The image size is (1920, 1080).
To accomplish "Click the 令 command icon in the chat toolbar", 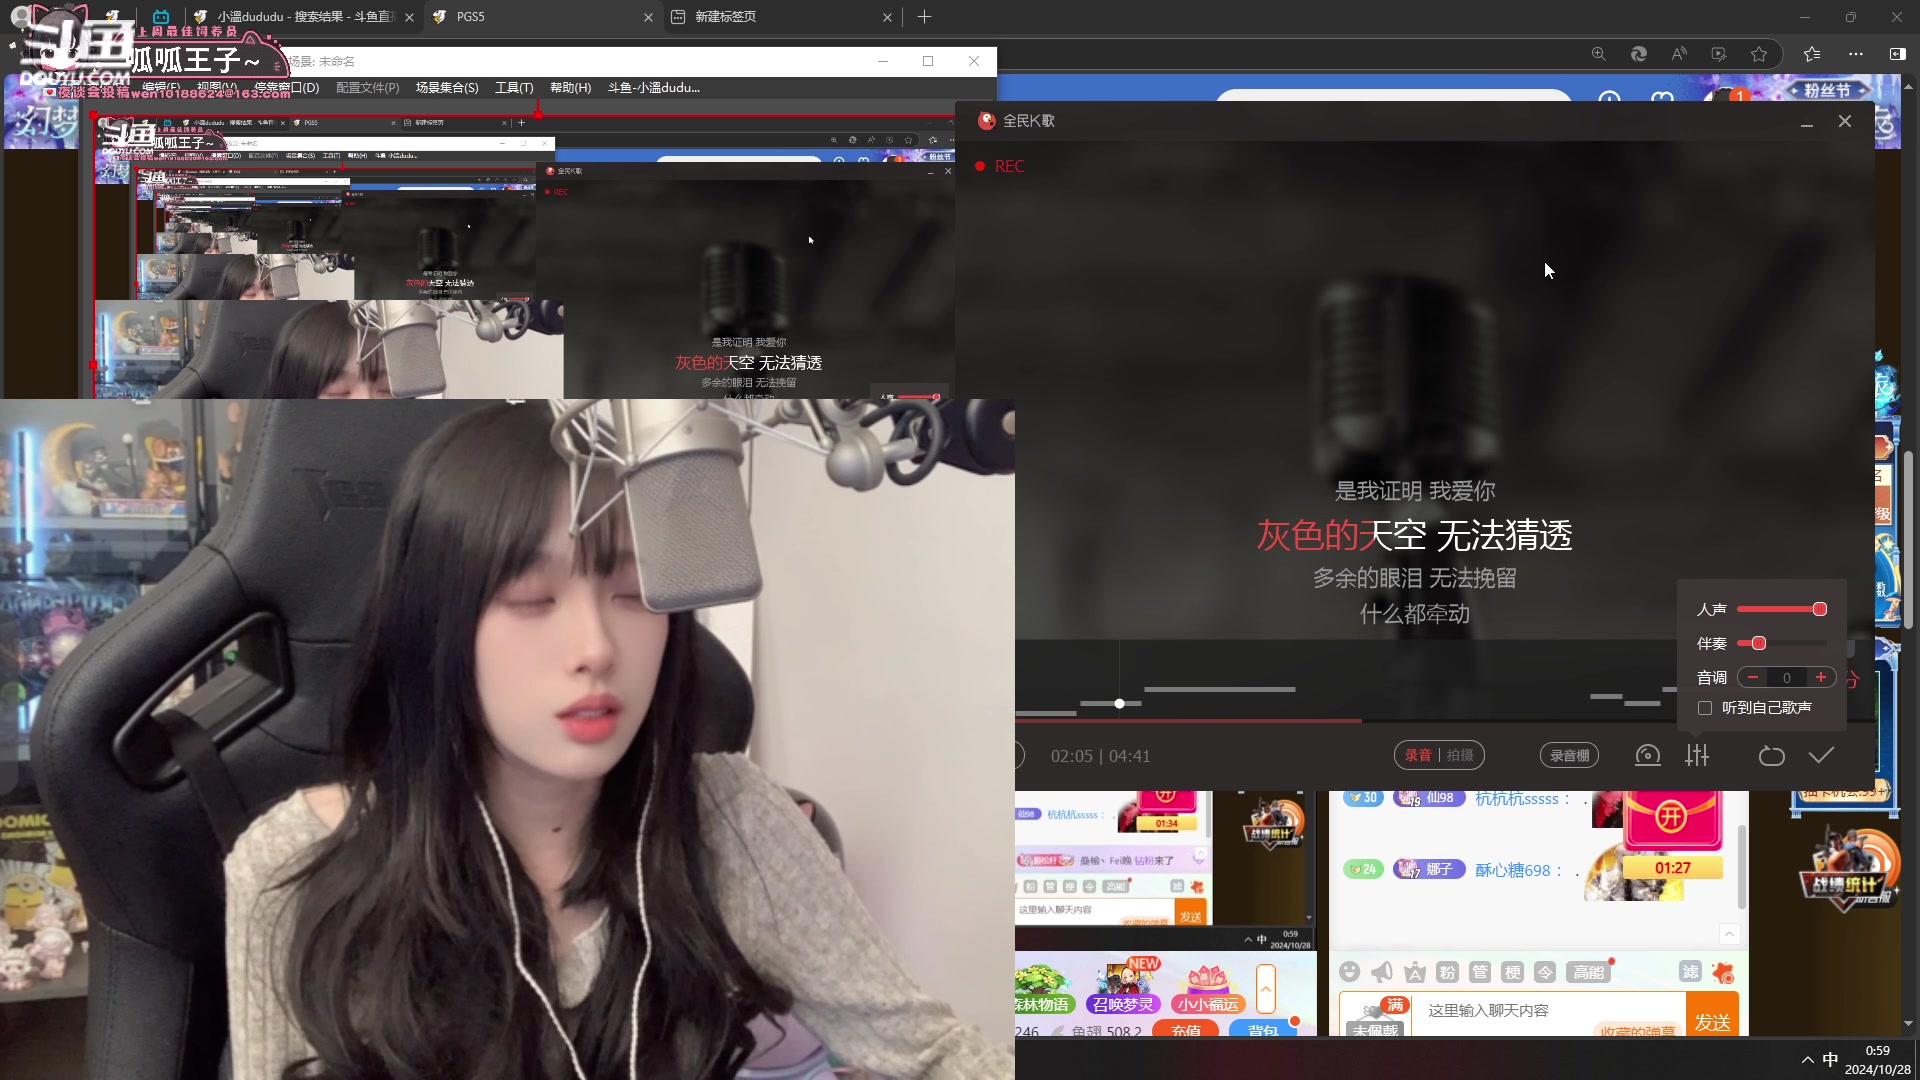I will click(x=1545, y=972).
